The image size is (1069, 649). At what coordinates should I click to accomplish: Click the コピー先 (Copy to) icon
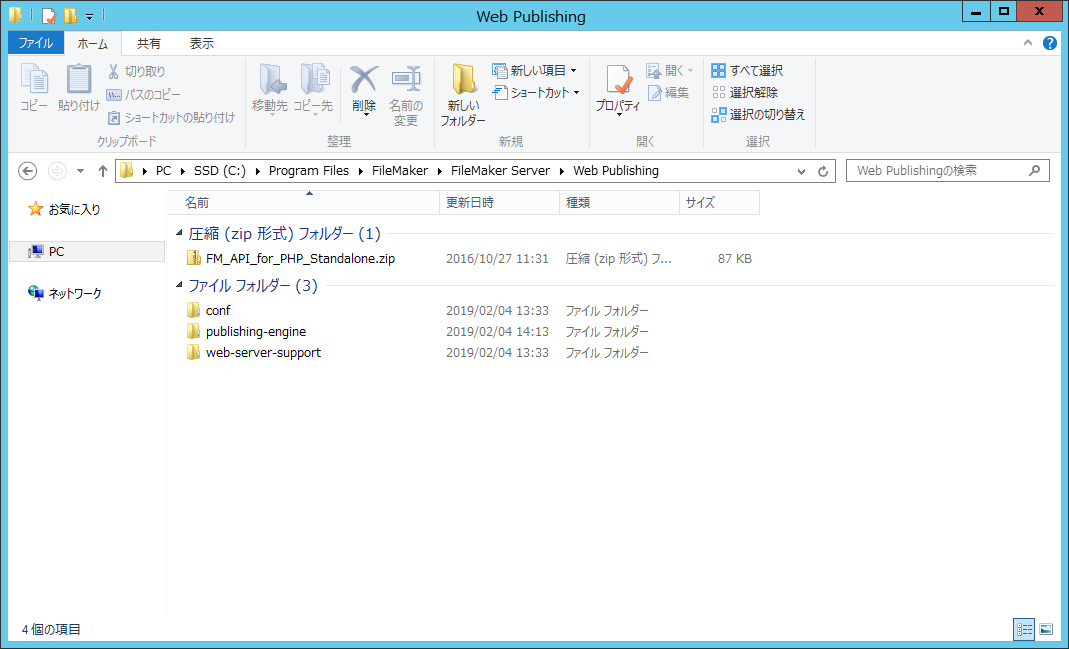tap(314, 80)
